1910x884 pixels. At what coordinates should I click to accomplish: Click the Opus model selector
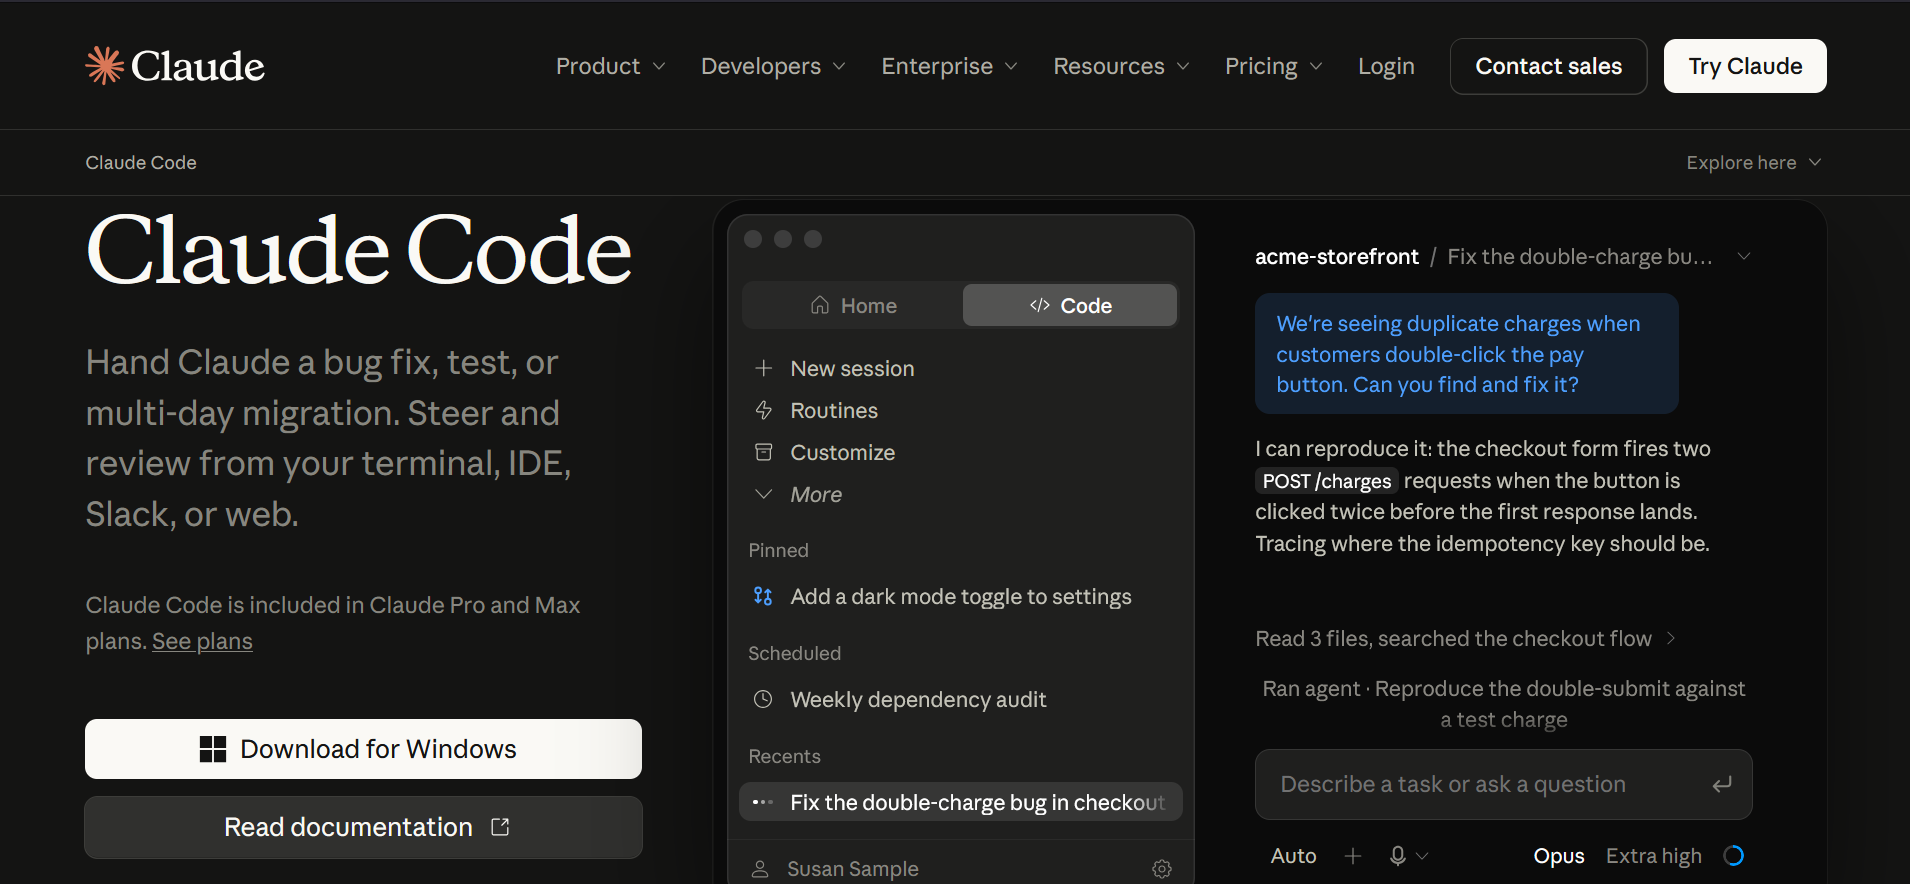(x=1559, y=856)
